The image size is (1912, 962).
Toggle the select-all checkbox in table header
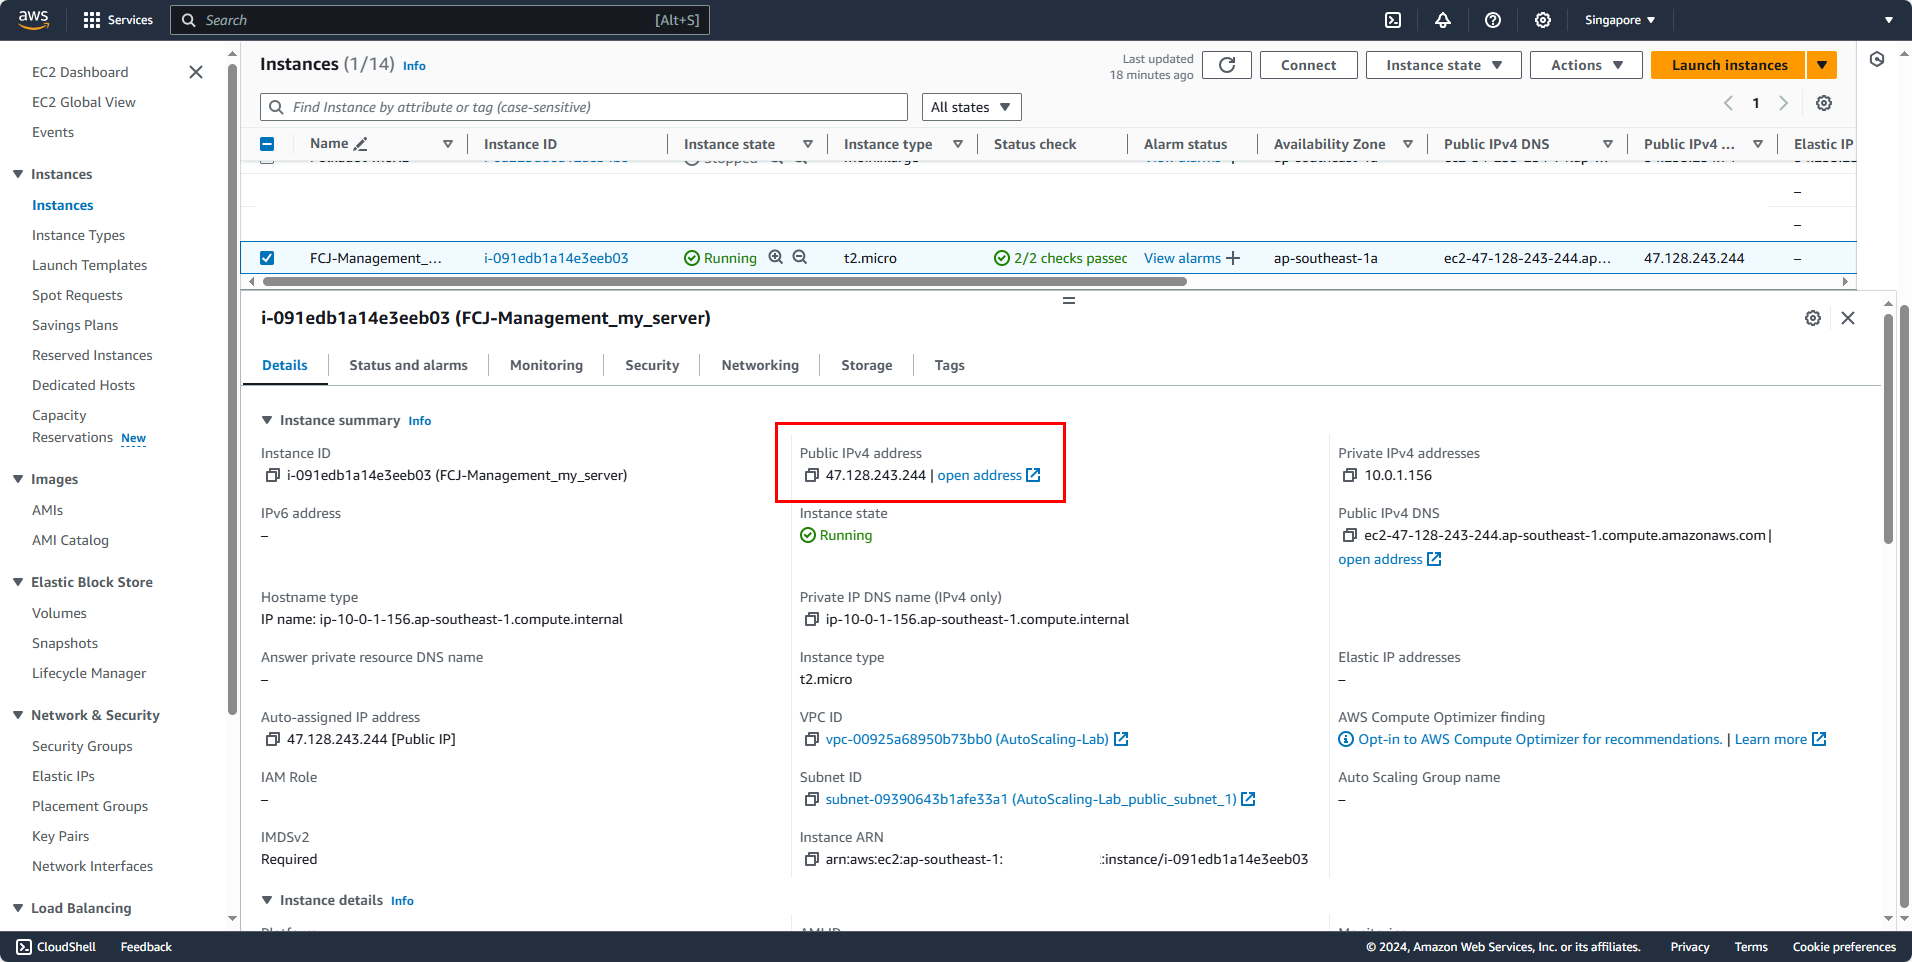[x=267, y=143]
